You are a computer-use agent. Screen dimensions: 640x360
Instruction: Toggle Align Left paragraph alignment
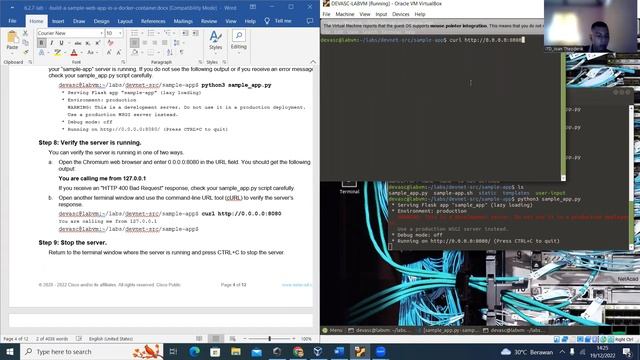(x=134, y=42)
